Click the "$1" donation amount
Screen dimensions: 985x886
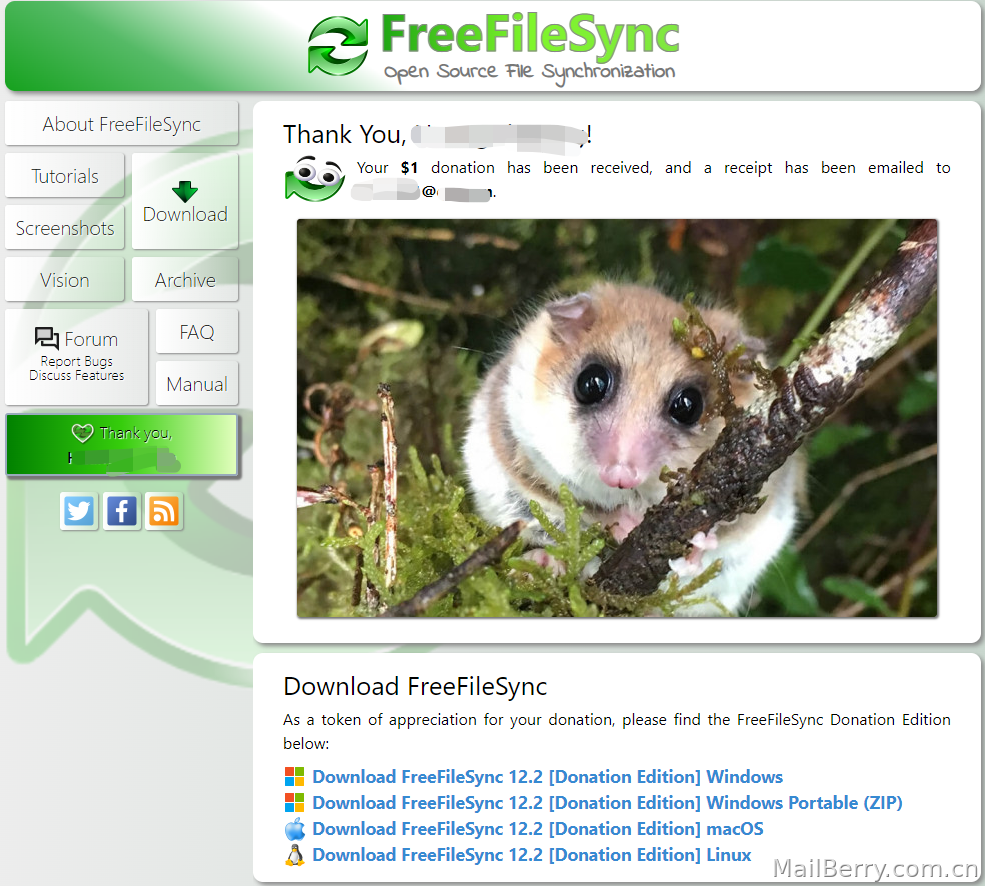pyautogui.click(x=409, y=168)
